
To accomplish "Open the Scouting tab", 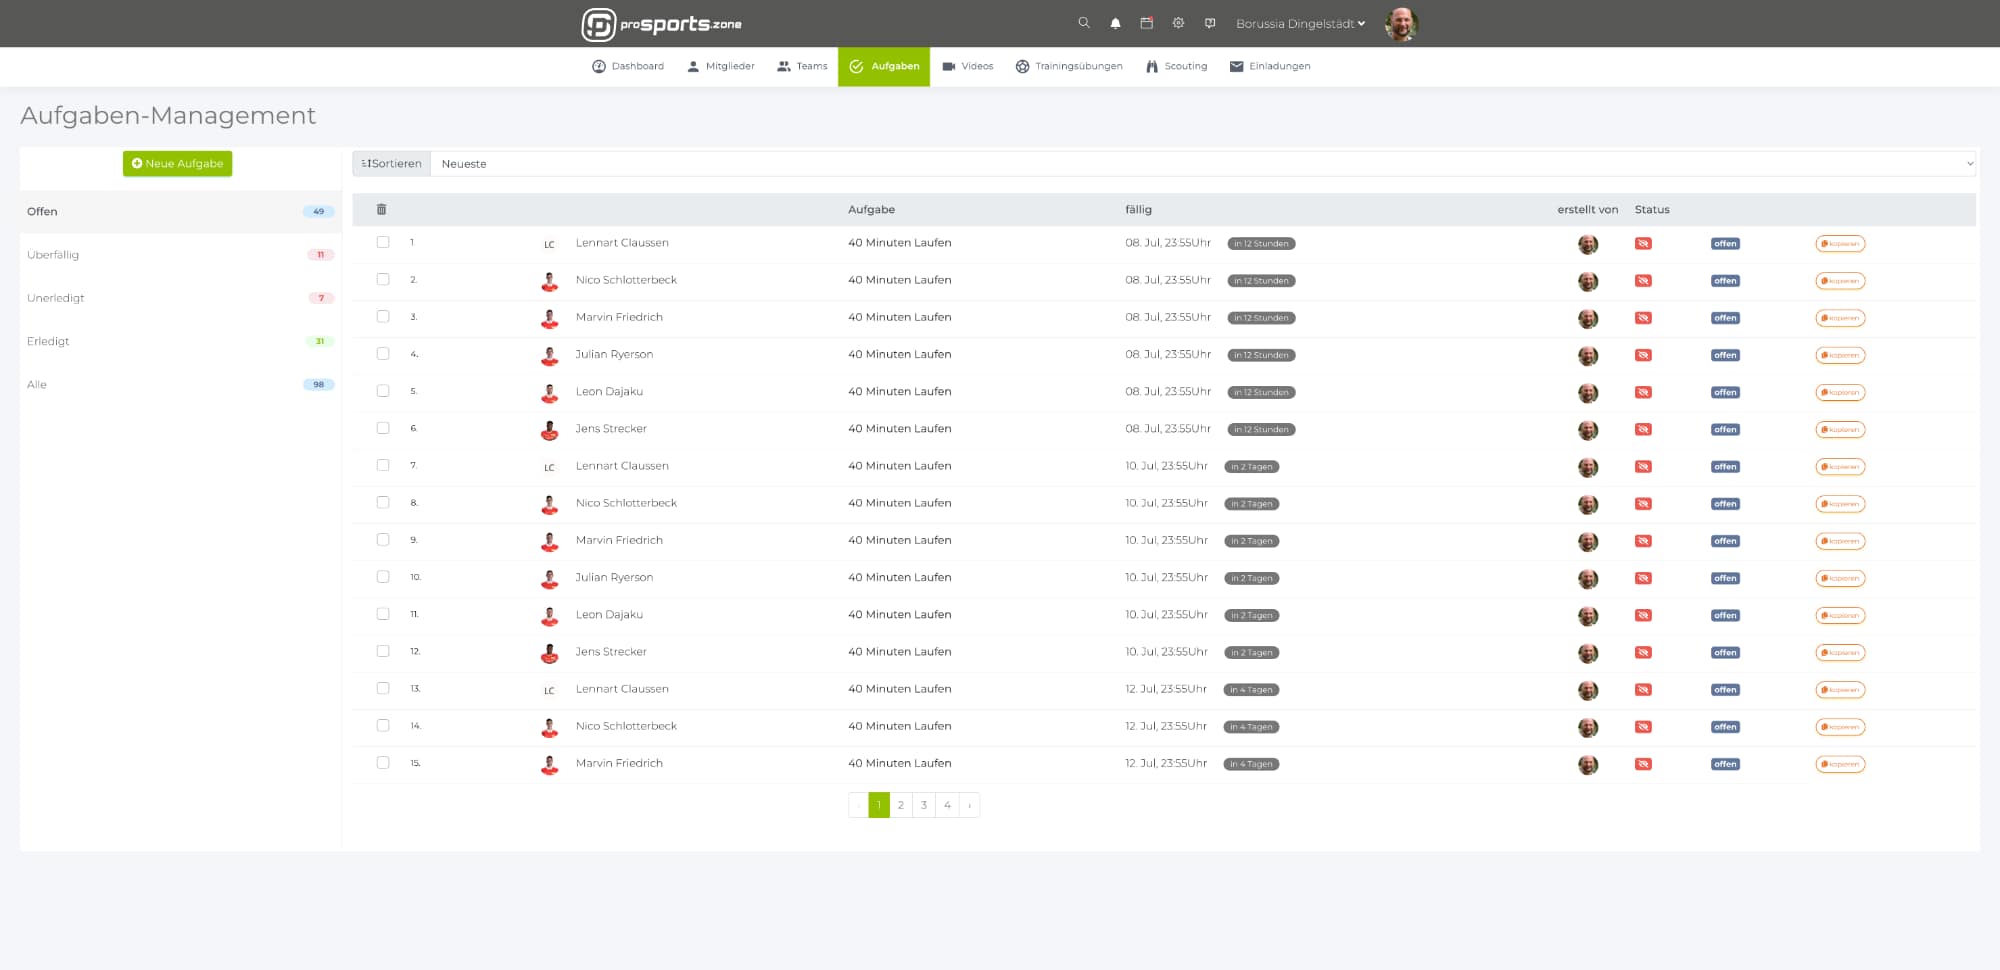I will [1176, 66].
